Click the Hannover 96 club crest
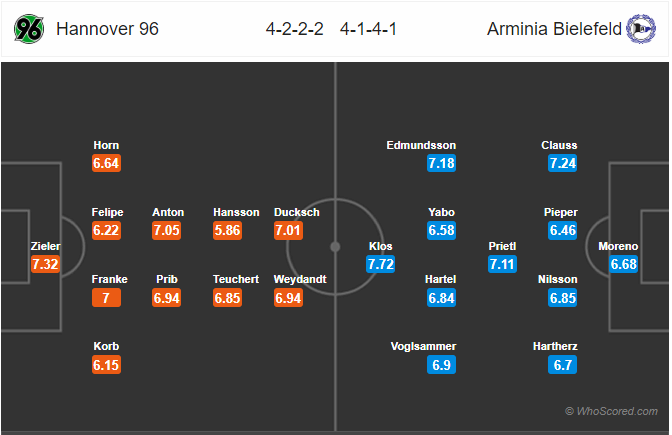672x435 pixels. pos(29,29)
